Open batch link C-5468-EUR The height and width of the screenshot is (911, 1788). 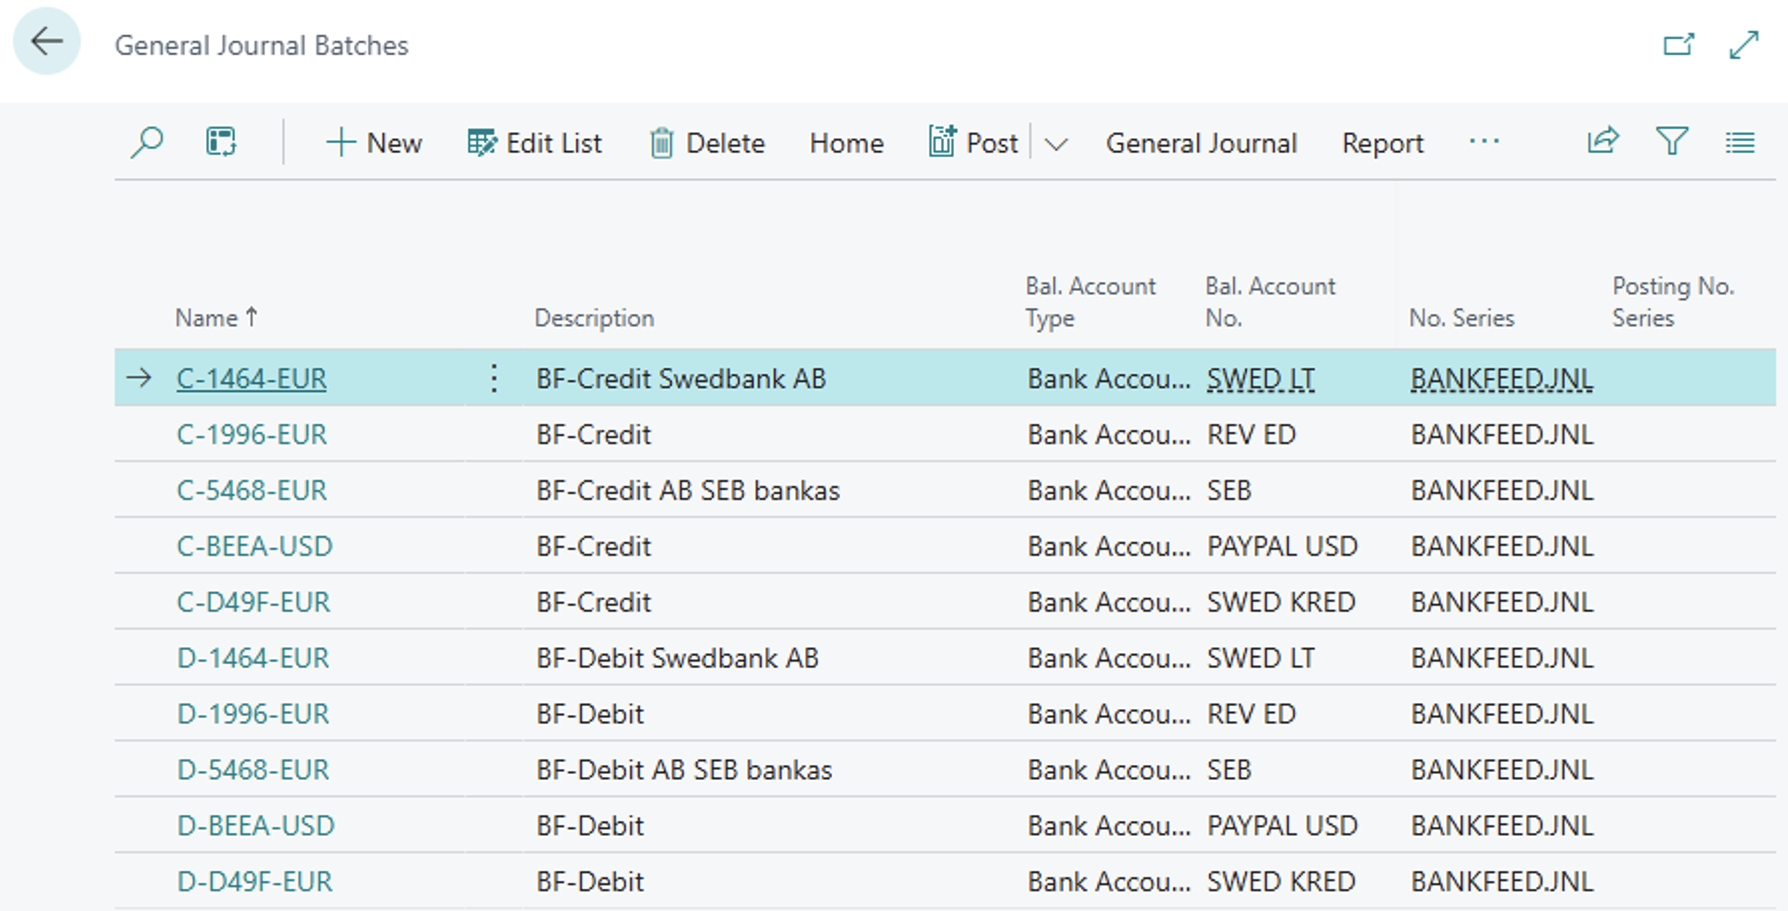click(252, 491)
